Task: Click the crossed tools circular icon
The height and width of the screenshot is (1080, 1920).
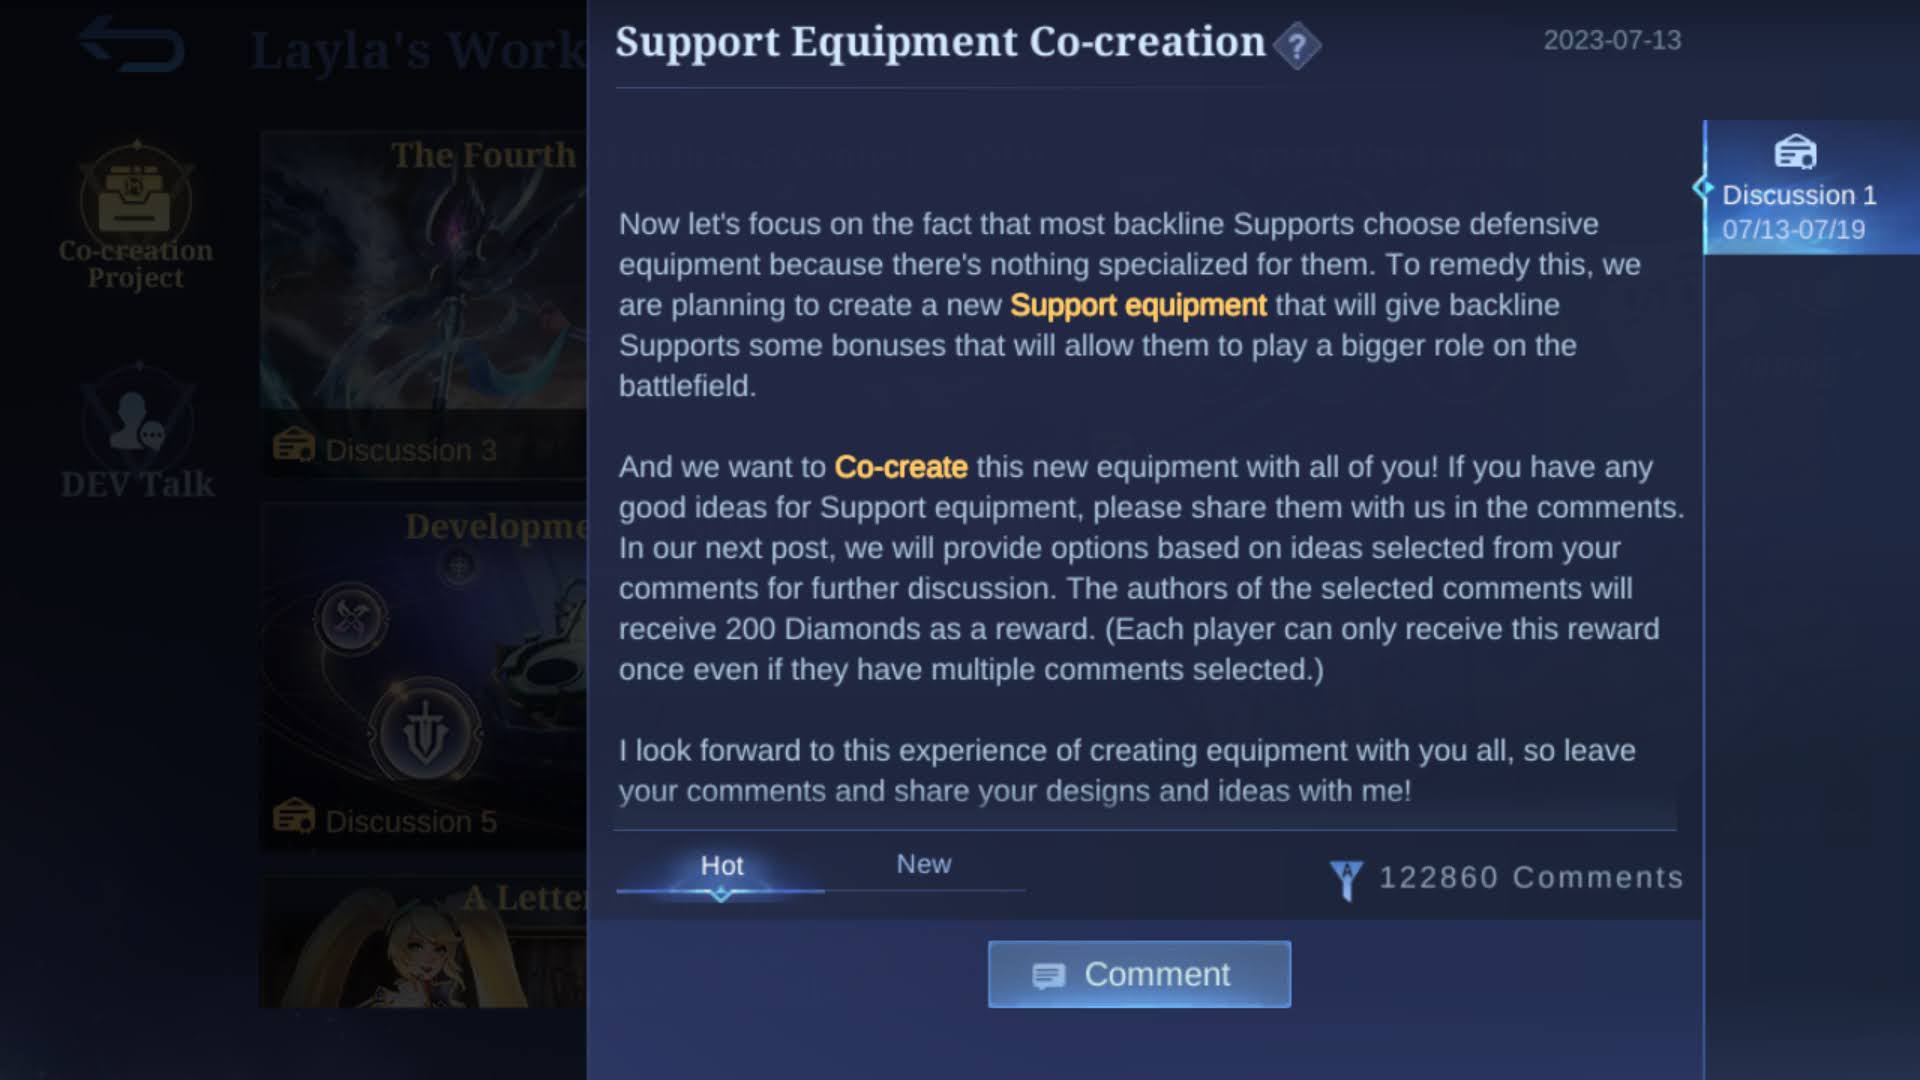Action: pyautogui.click(x=351, y=618)
